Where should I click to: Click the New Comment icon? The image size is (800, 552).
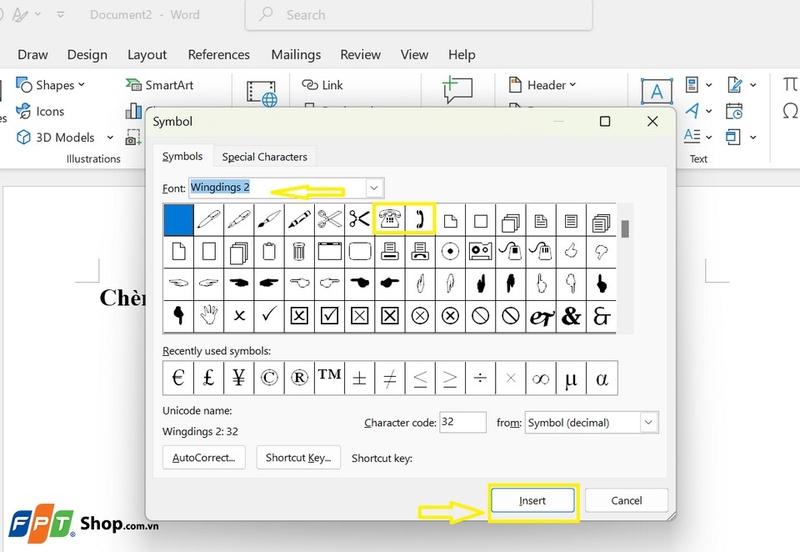[458, 89]
